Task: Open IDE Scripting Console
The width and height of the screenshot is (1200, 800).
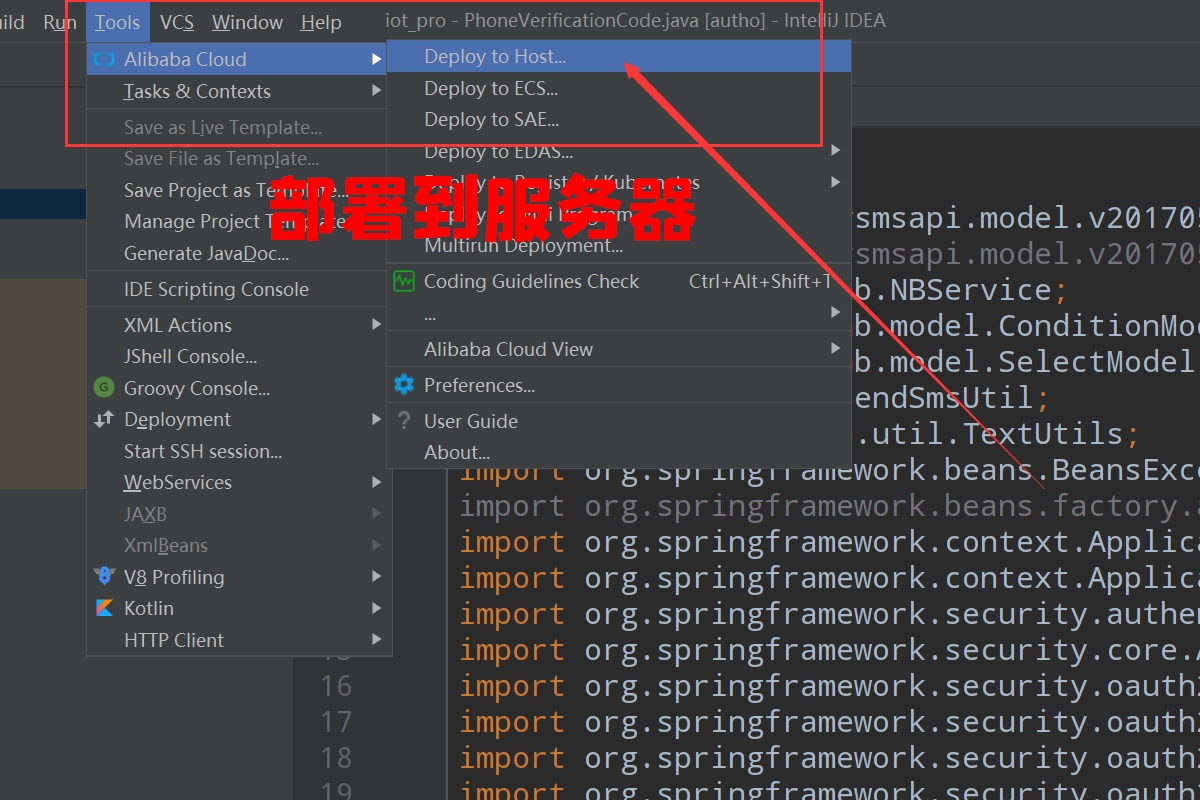Action: (238, 289)
